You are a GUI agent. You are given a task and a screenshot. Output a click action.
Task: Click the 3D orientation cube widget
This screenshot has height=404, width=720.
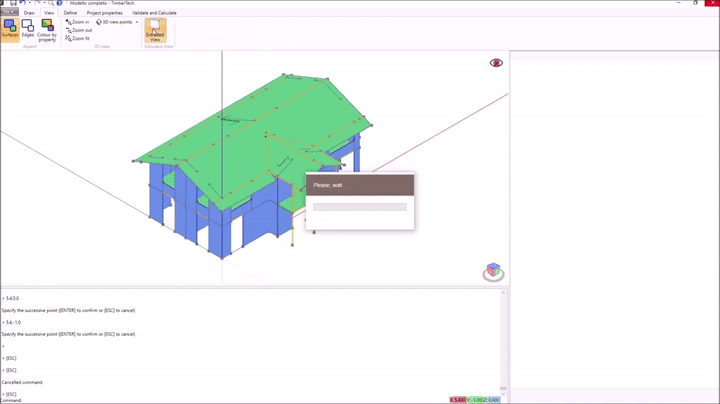click(493, 271)
